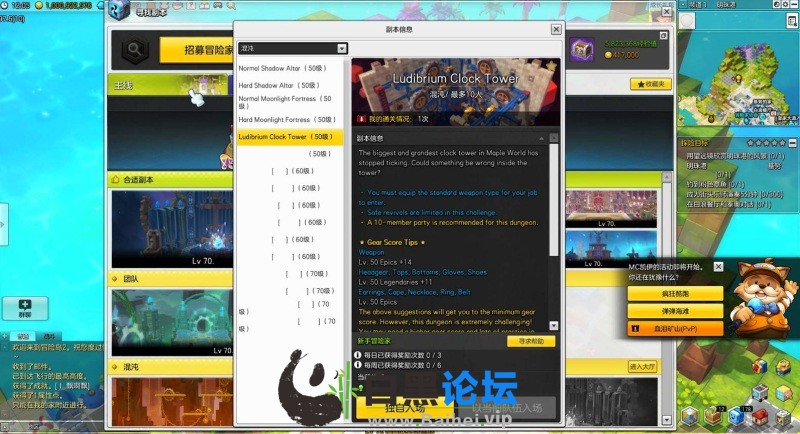Viewport: 800px width, 434px height.
Task: Open the difficulty filter dropdown in dungeon info
Action: [292, 48]
